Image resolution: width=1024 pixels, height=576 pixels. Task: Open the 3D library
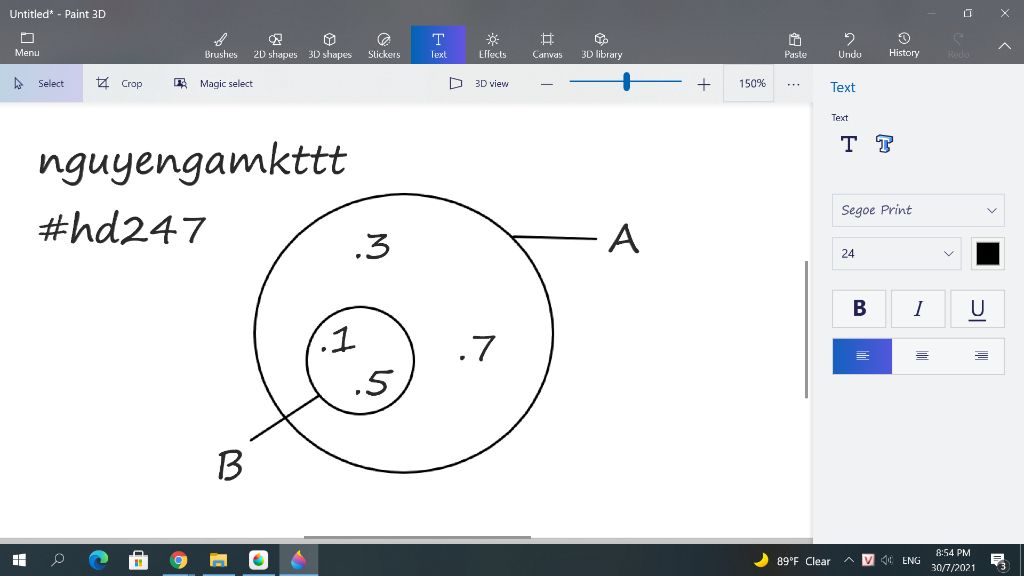pyautogui.click(x=601, y=45)
